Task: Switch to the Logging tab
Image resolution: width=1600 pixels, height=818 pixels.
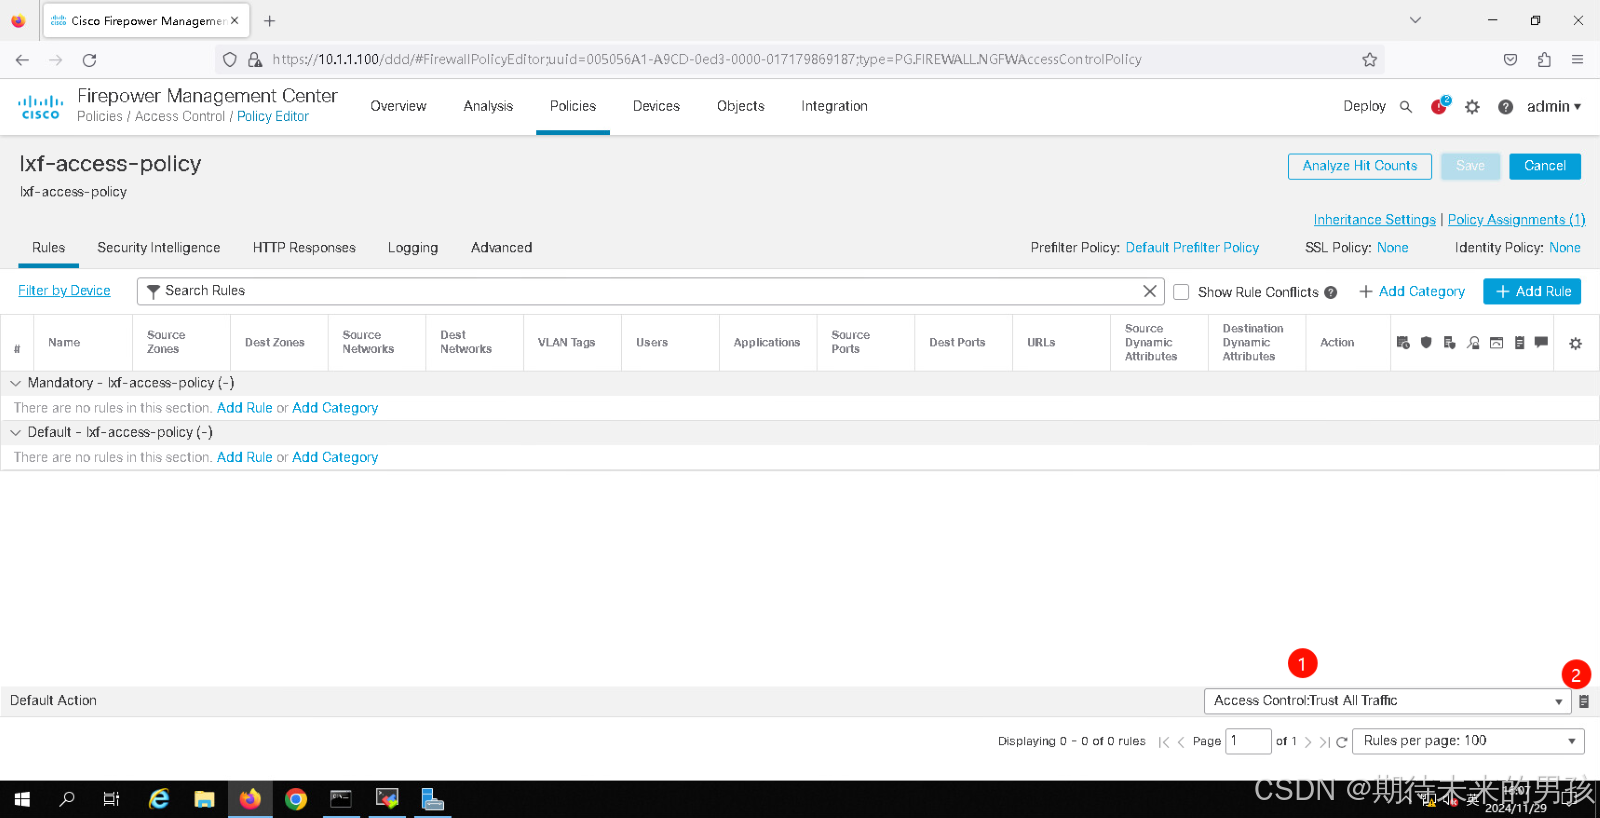Action: 413,248
